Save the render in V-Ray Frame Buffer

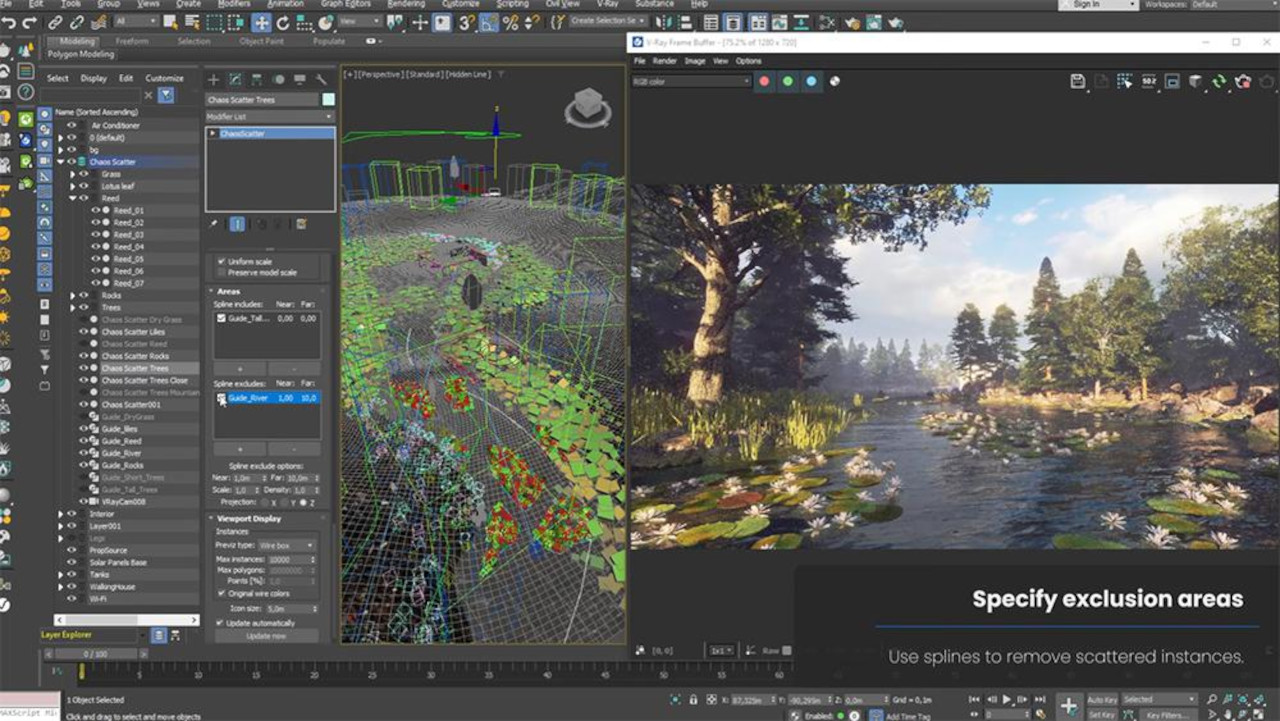1078,81
